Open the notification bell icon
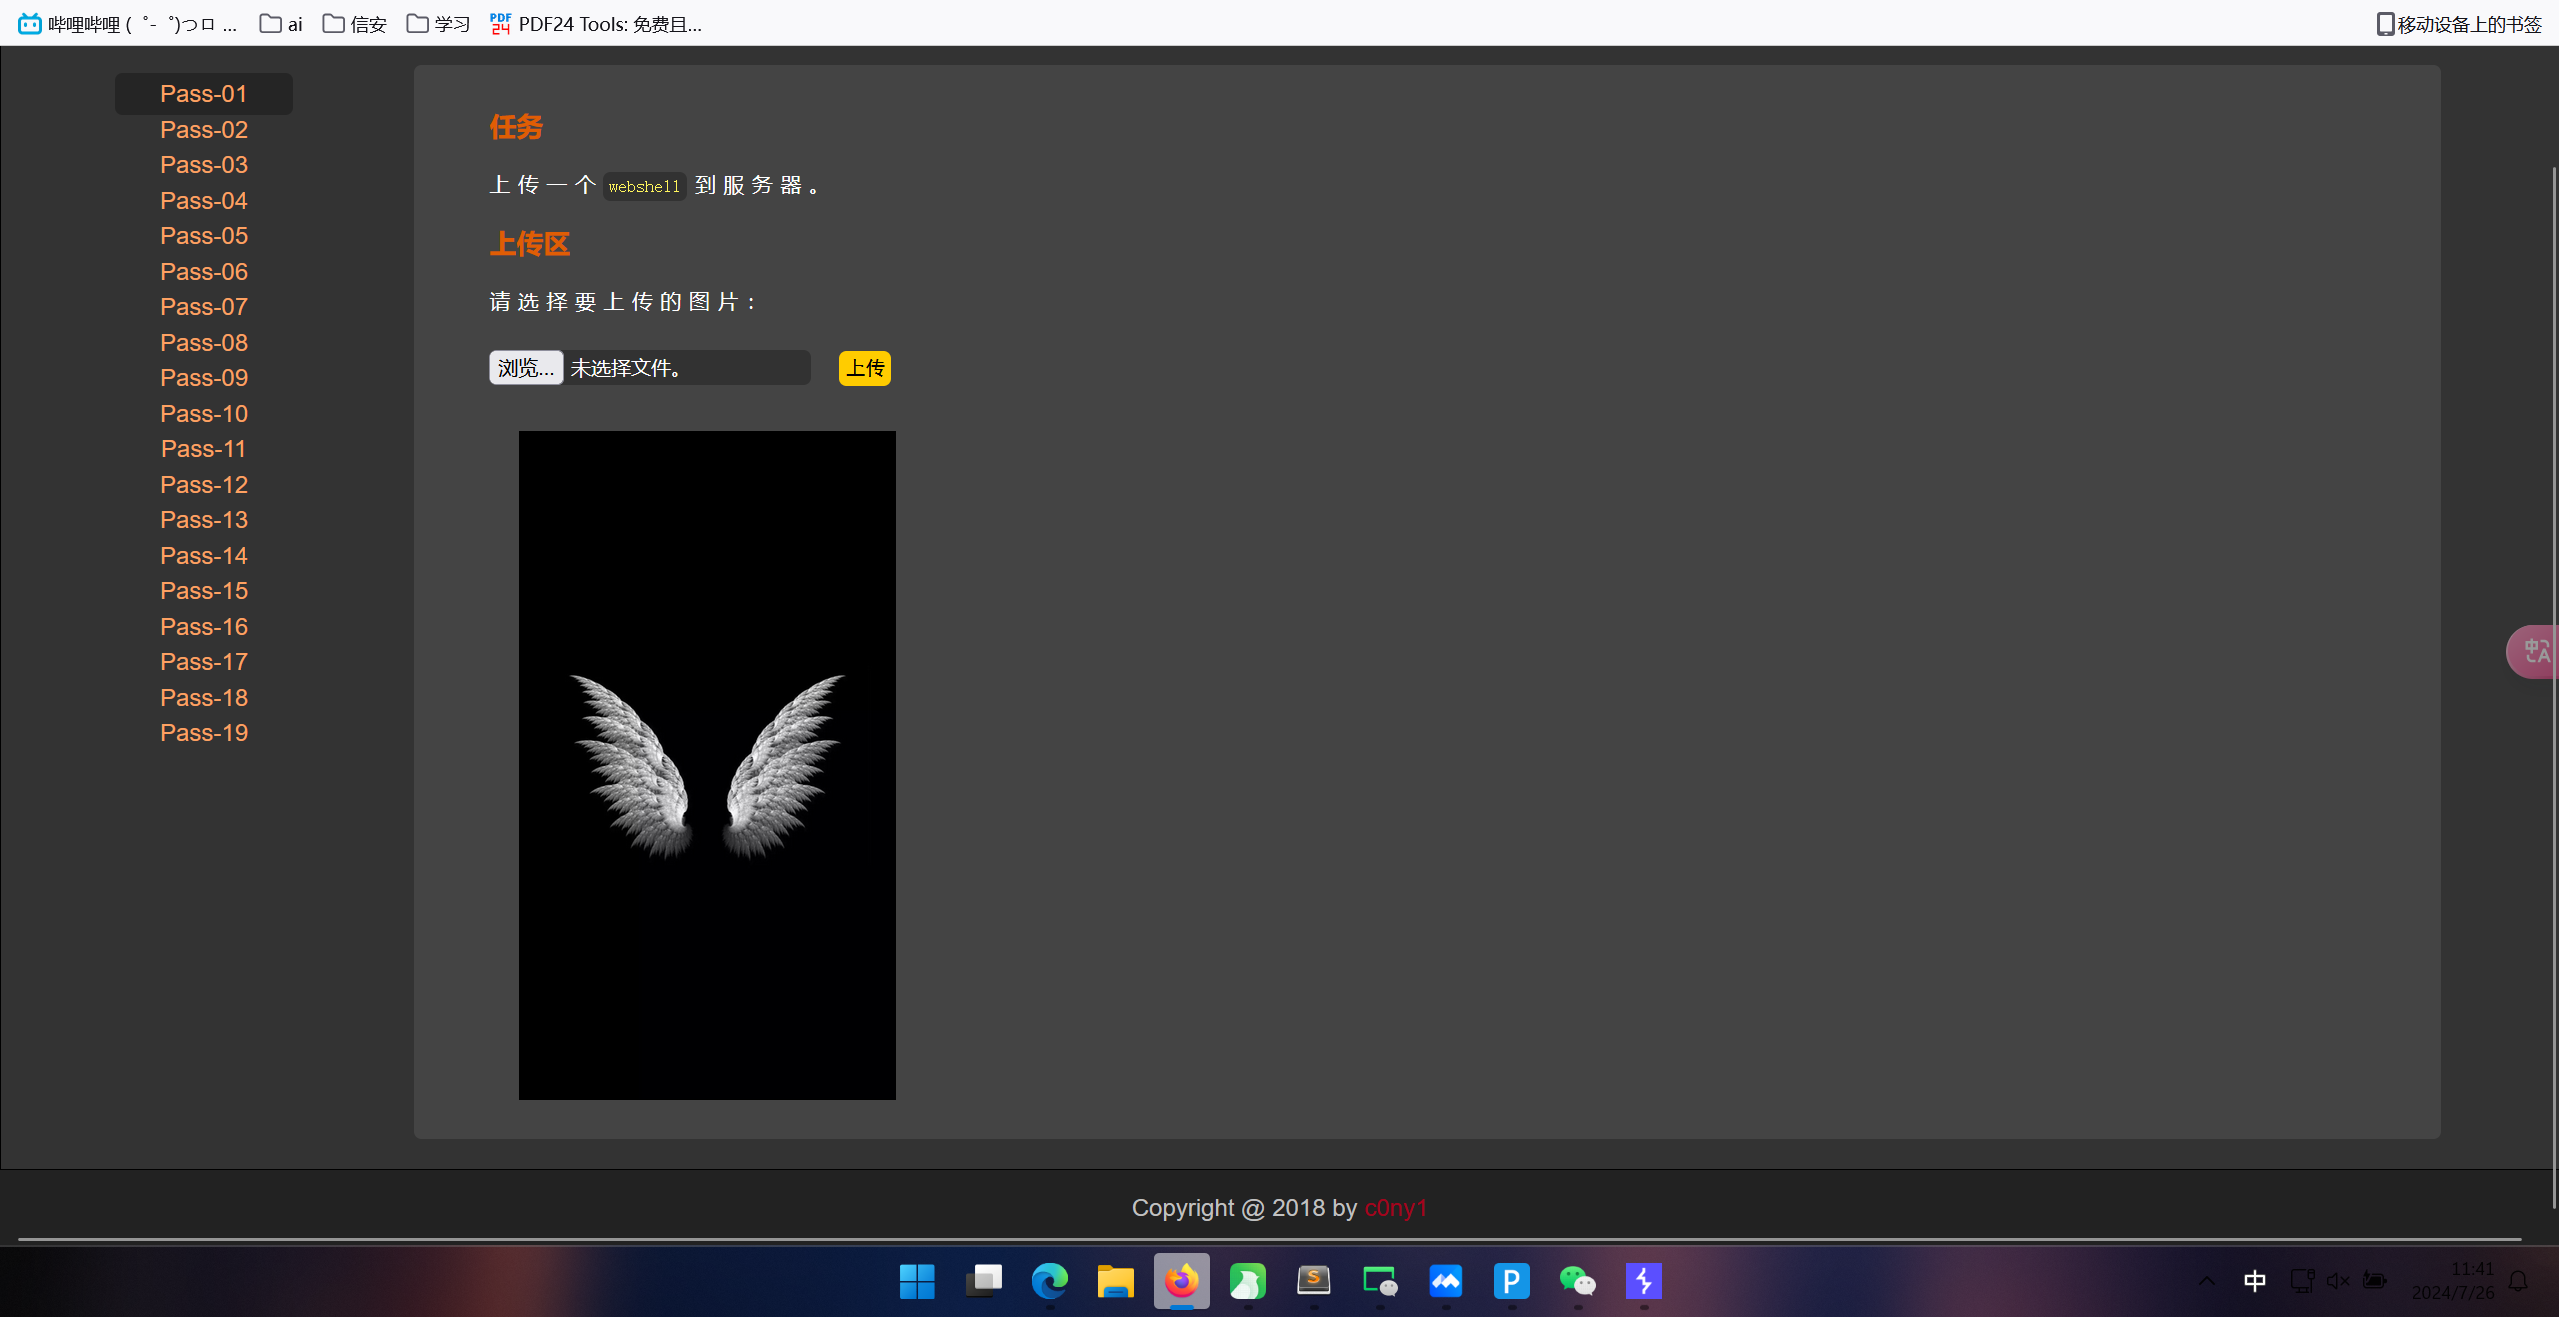The height and width of the screenshot is (1317, 2559). tap(2519, 1281)
